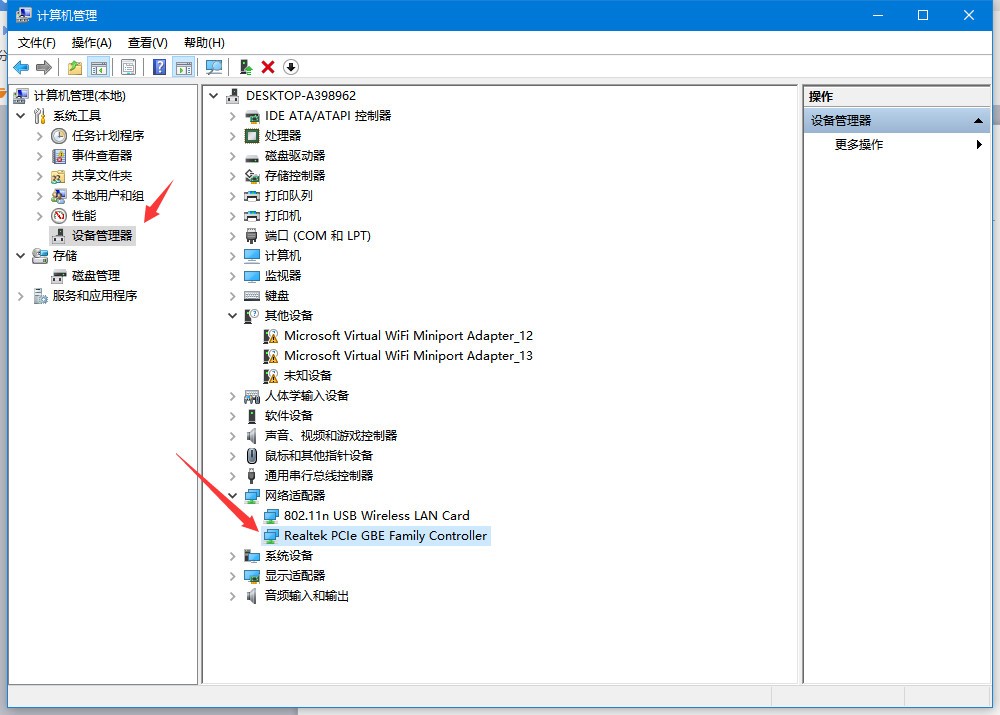Viewport: 1000px width, 715px height.
Task: Click the down-arrow disable device icon
Action: (x=291, y=67)
